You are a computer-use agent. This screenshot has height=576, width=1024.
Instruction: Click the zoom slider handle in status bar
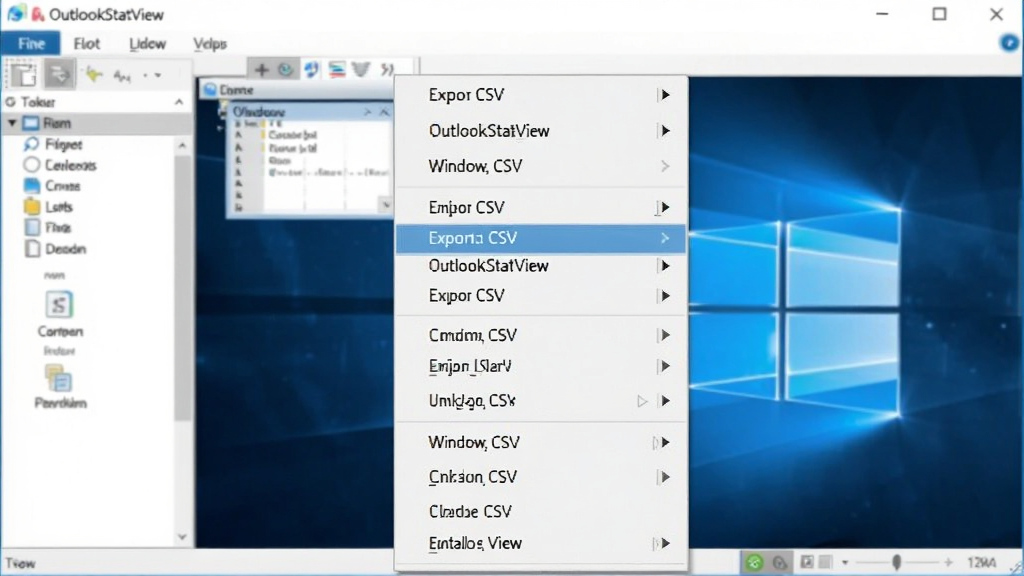[897, 562]
